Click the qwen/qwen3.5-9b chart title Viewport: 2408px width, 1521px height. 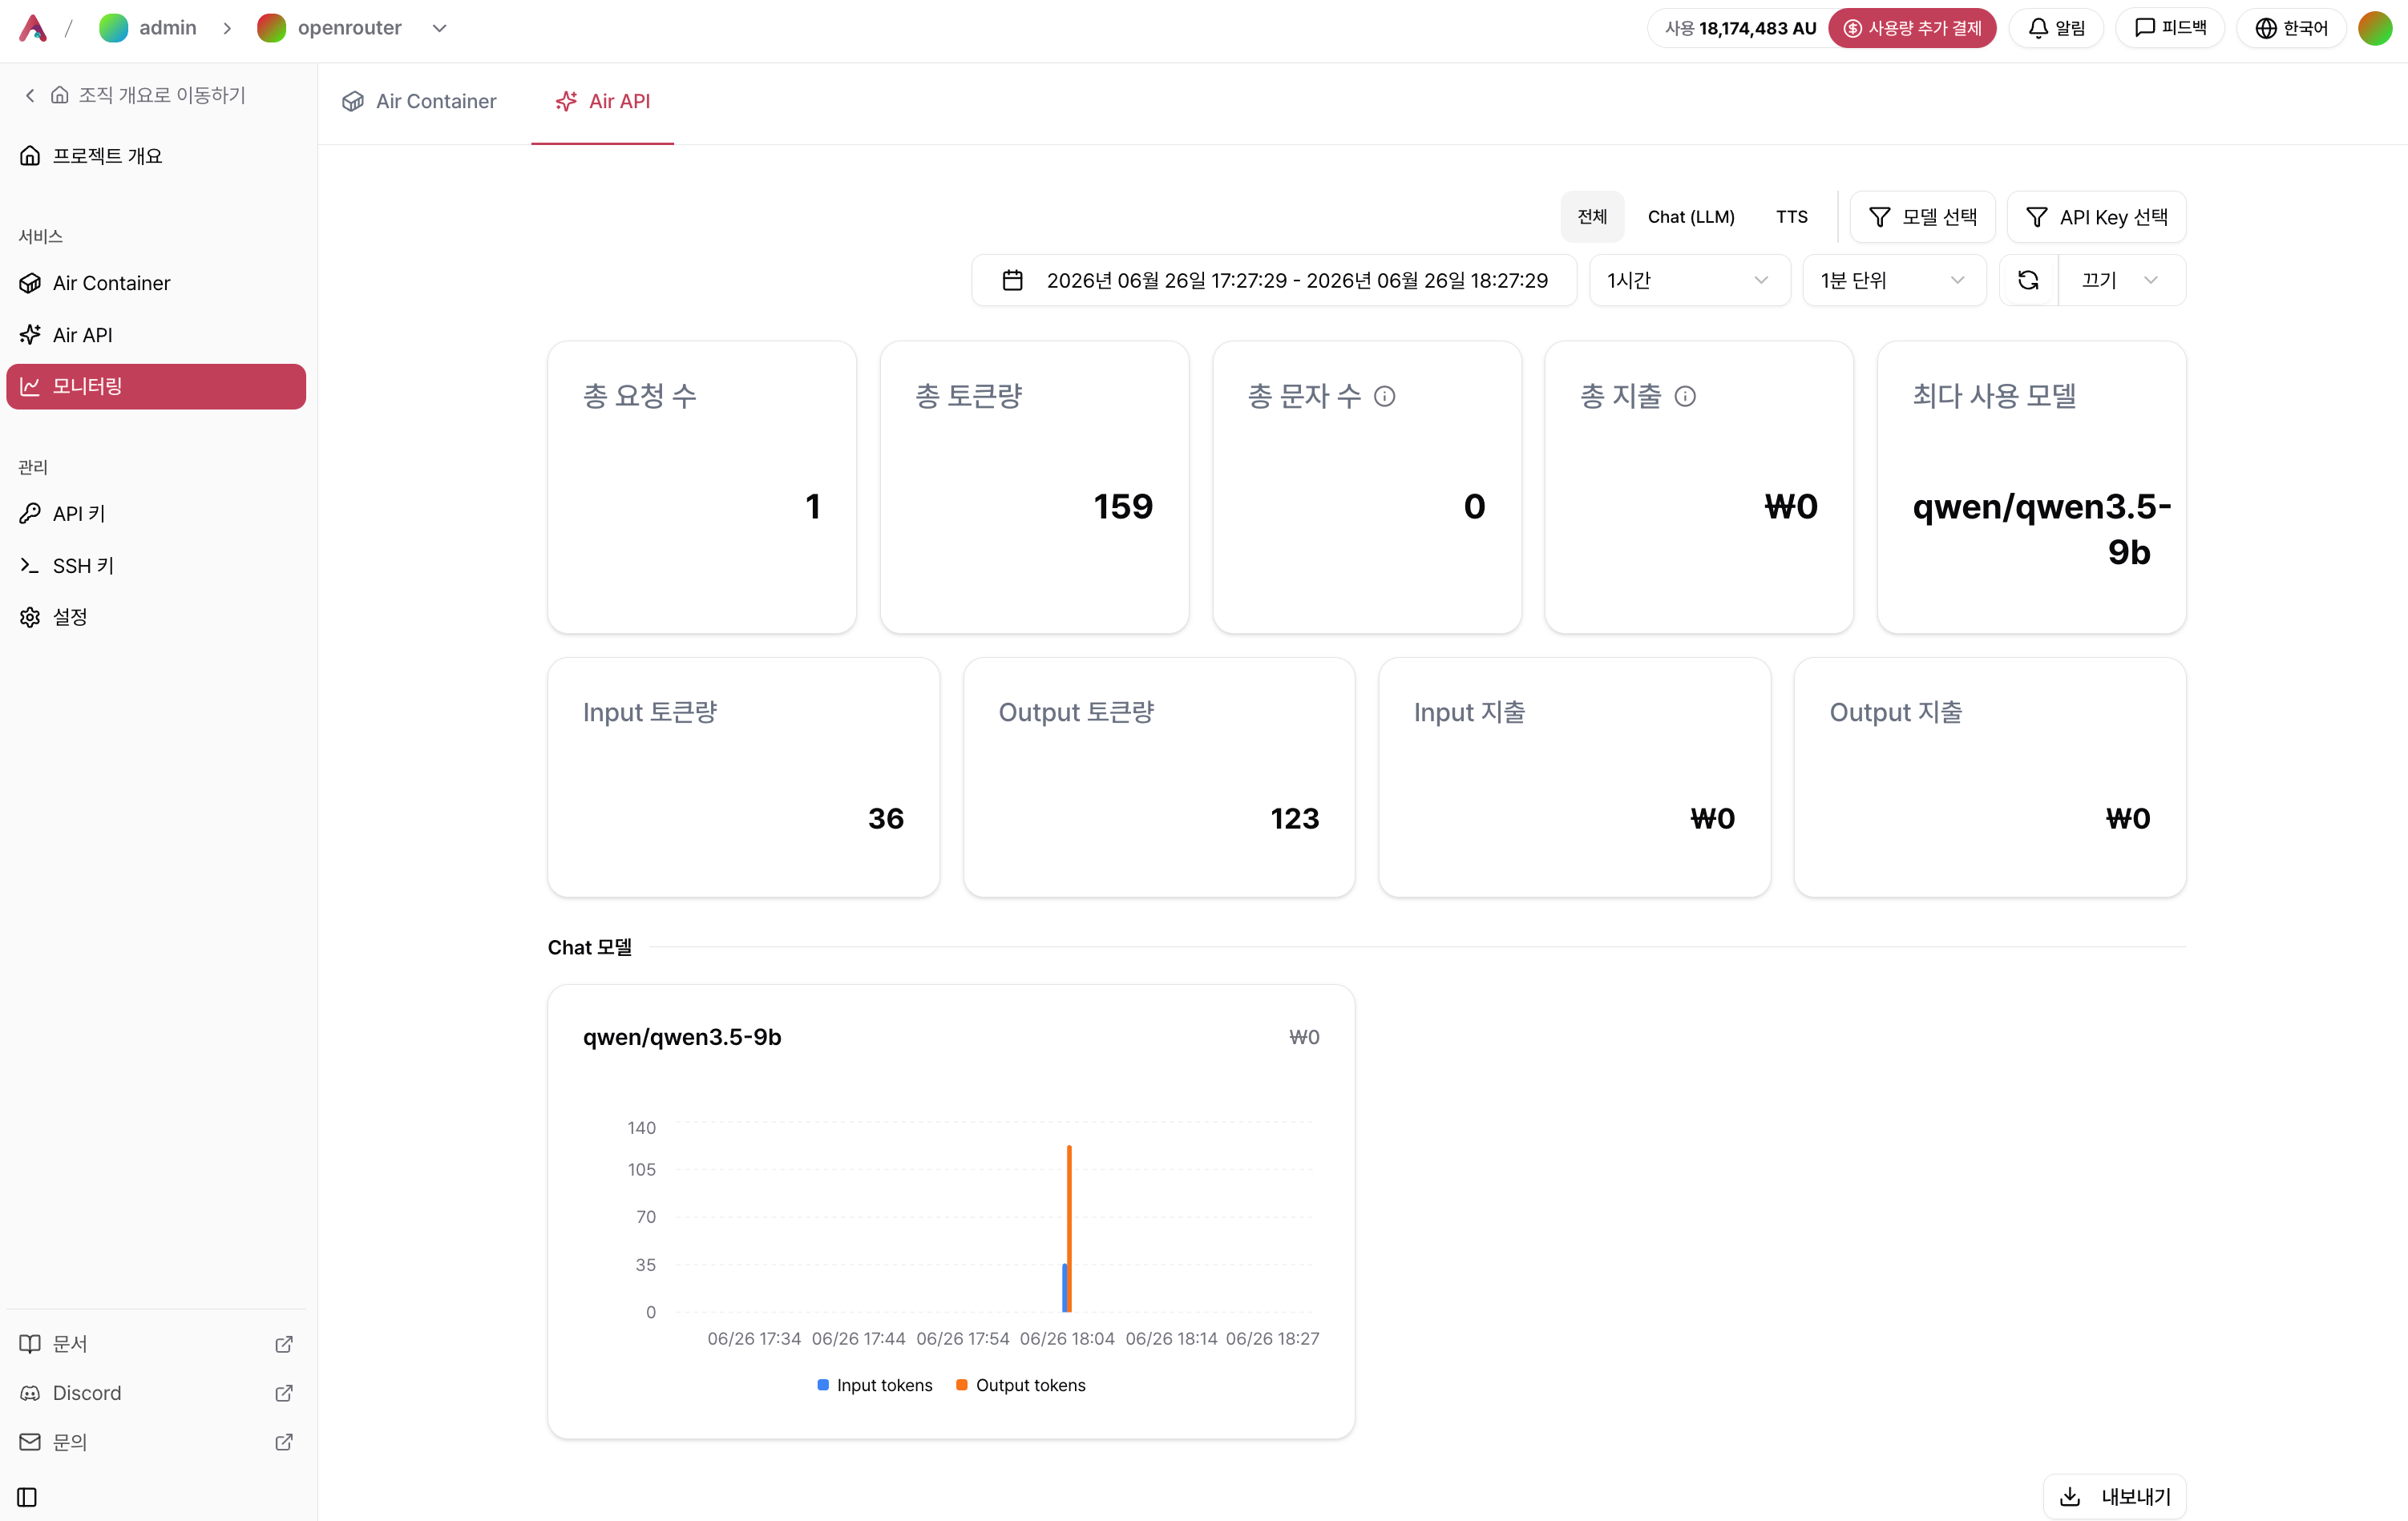[682, 1037]
